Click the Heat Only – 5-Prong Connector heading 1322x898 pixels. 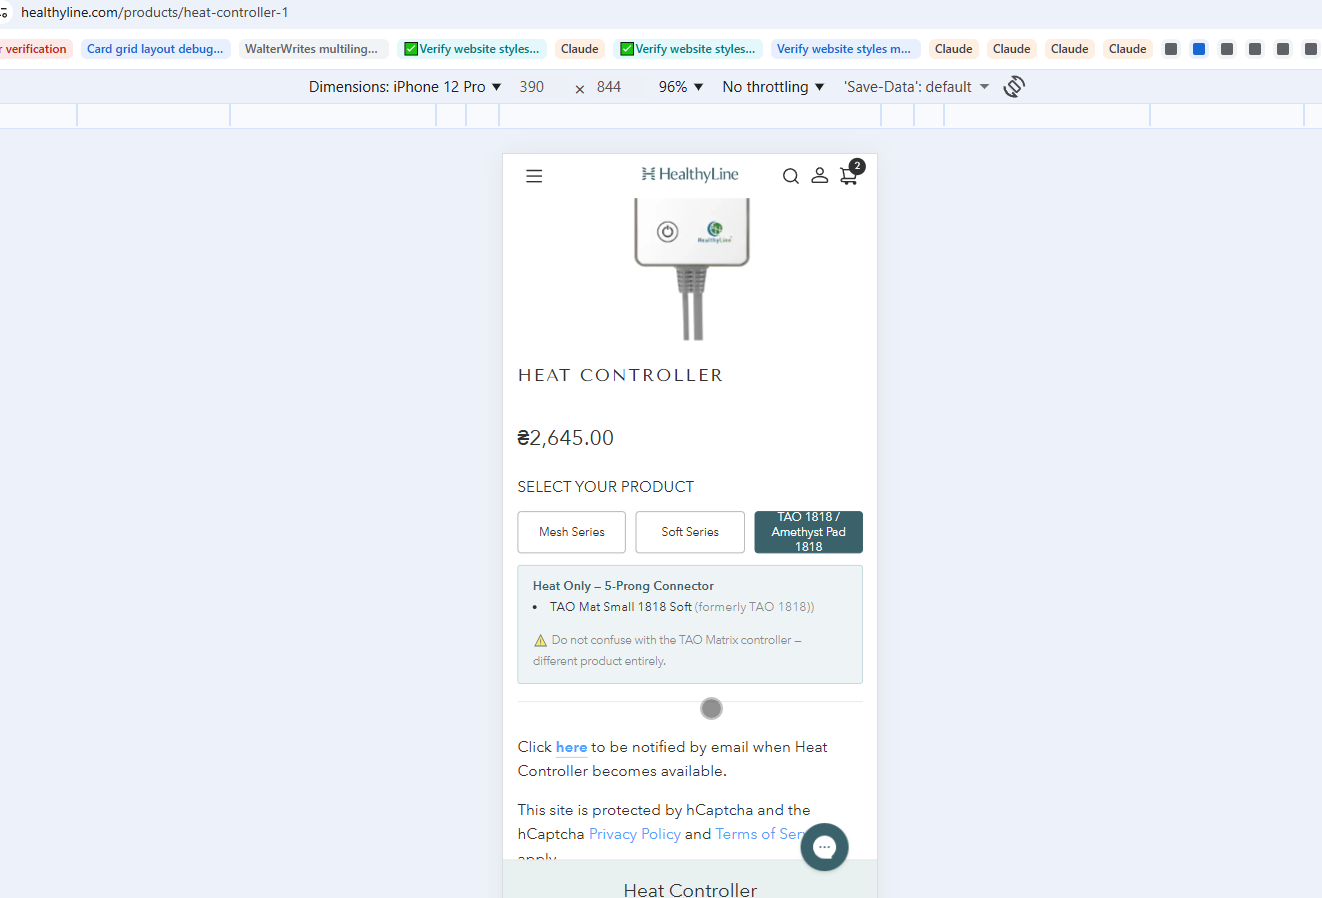tap(623, 586)
